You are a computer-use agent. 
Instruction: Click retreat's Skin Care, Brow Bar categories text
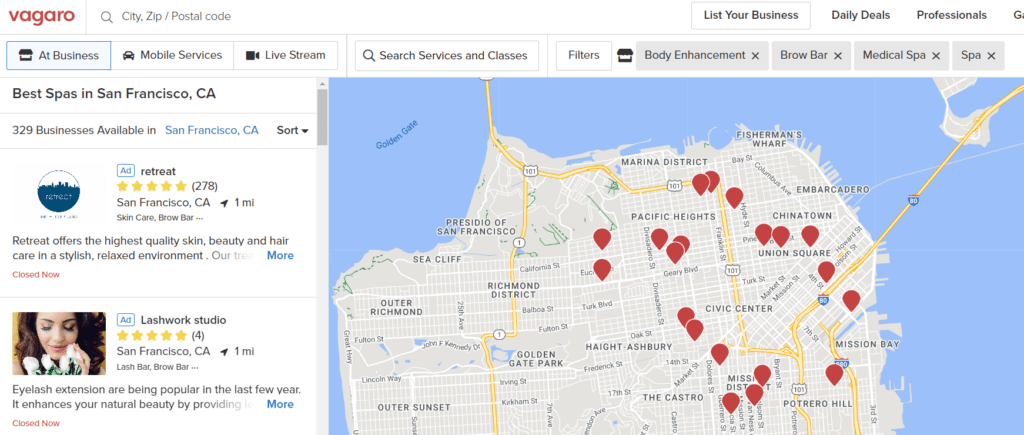pyautogui.click(x=160, y=218)
